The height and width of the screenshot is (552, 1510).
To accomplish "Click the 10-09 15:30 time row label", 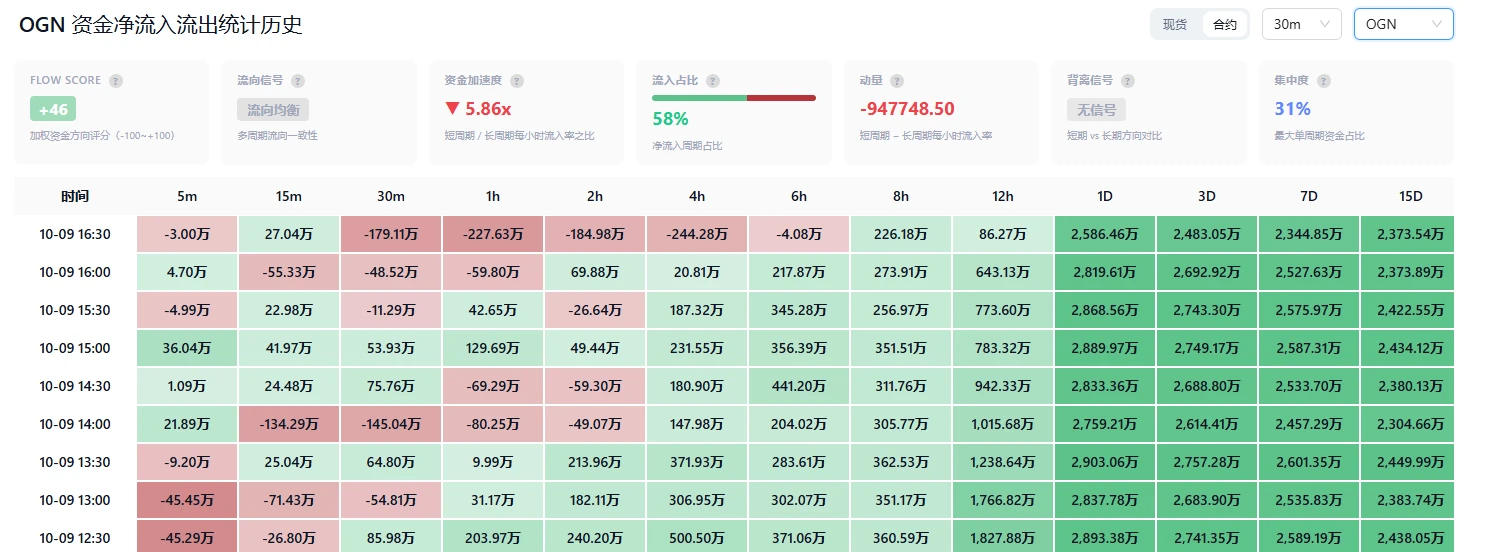I will tap(75, 310).
